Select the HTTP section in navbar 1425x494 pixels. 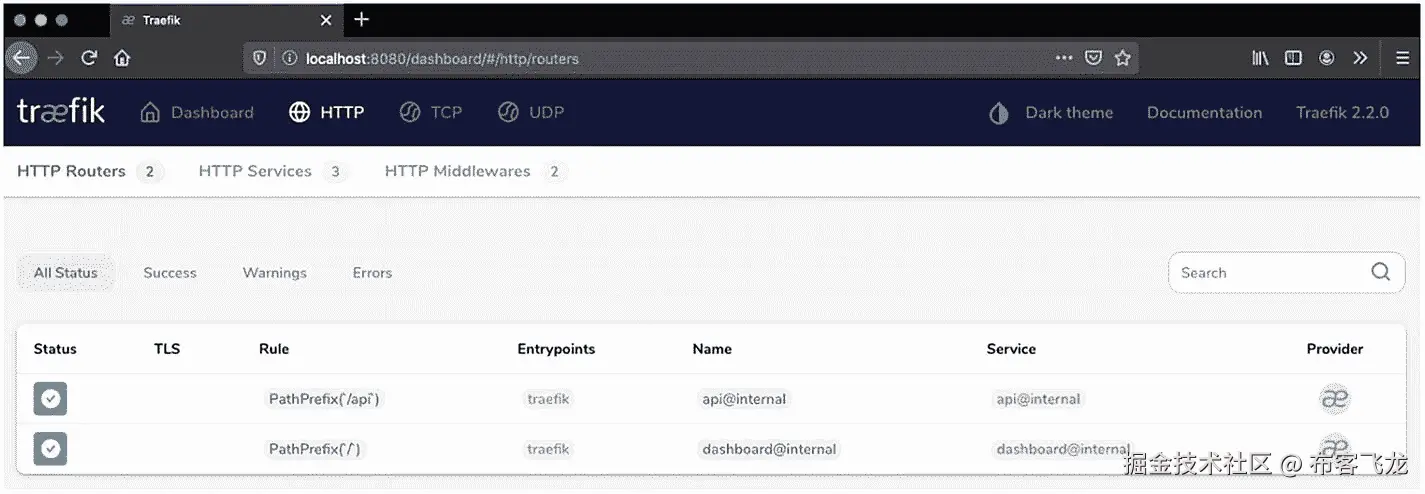tap(326, 112)
